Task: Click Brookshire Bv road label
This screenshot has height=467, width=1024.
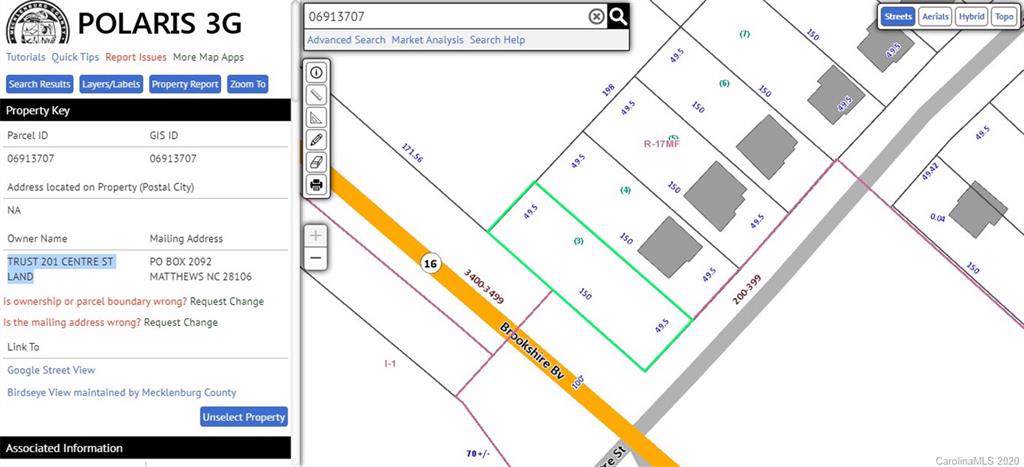Action: point(532,350)
